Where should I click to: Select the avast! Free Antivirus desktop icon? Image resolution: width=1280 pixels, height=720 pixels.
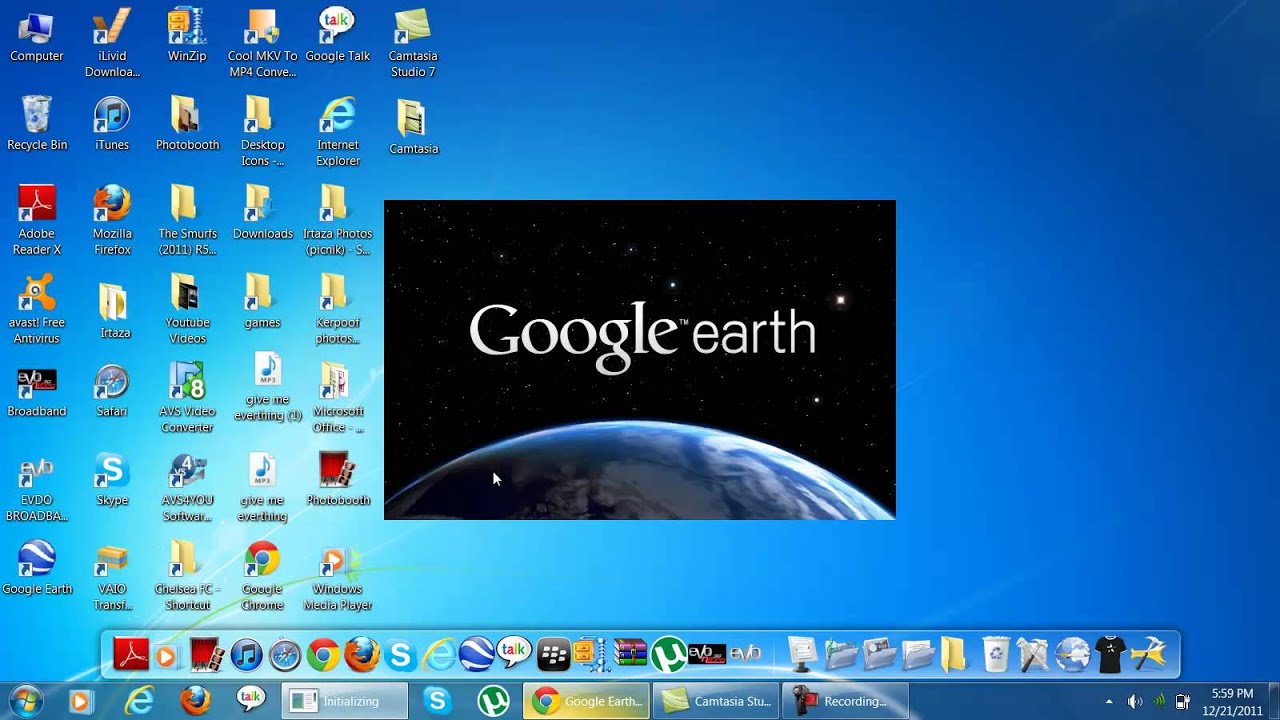pyautogui.click(x=37, y=310)
